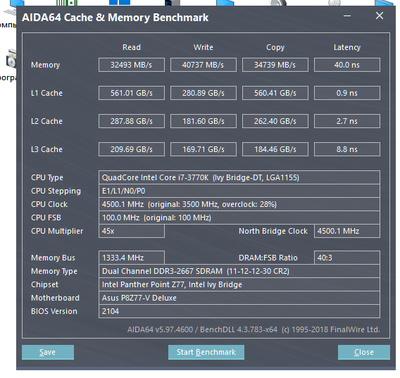Click L3 Cache Copy 184.46 GB/s
Screen dimensions: 400x378
(275, 149)
